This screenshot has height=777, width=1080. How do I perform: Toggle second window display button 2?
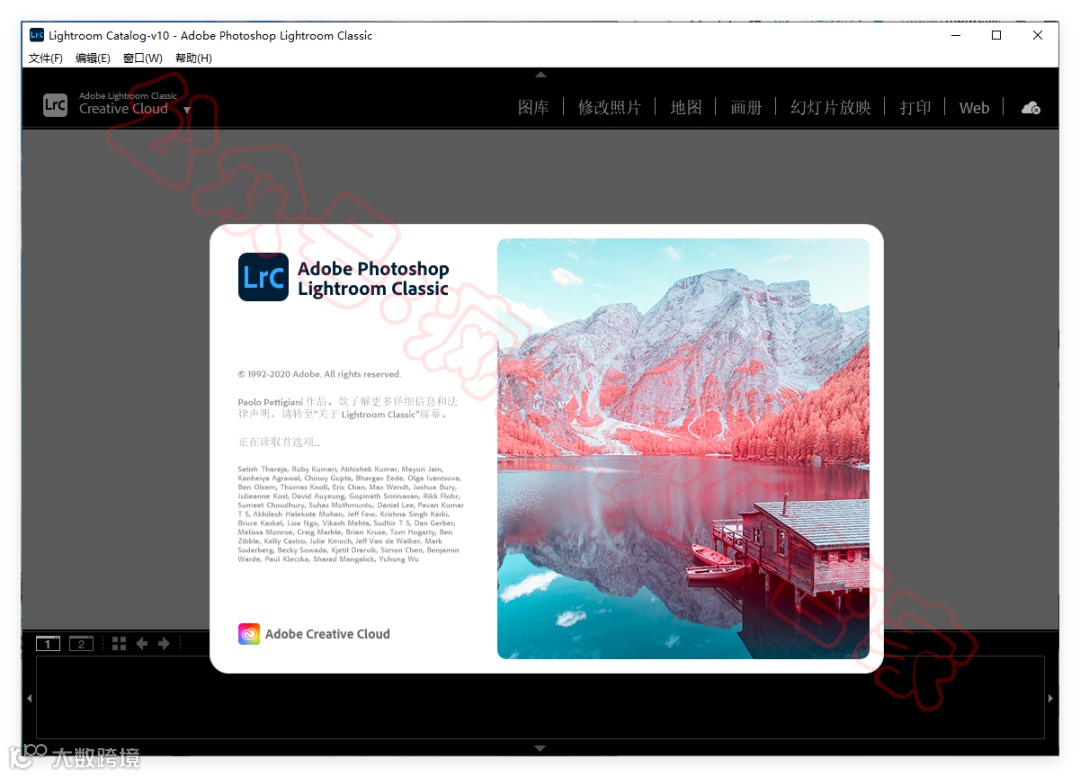pos(81,643)
